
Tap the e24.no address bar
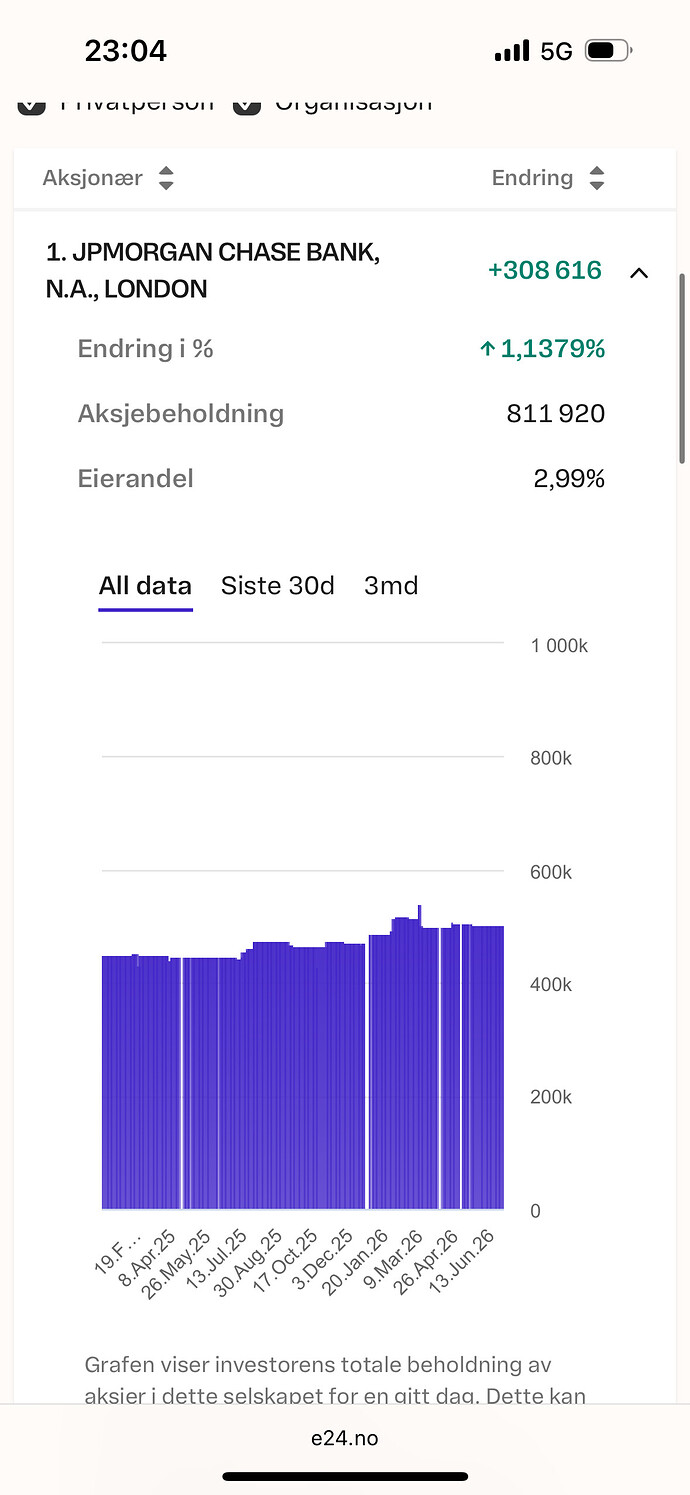click(x=345, y=1438)
